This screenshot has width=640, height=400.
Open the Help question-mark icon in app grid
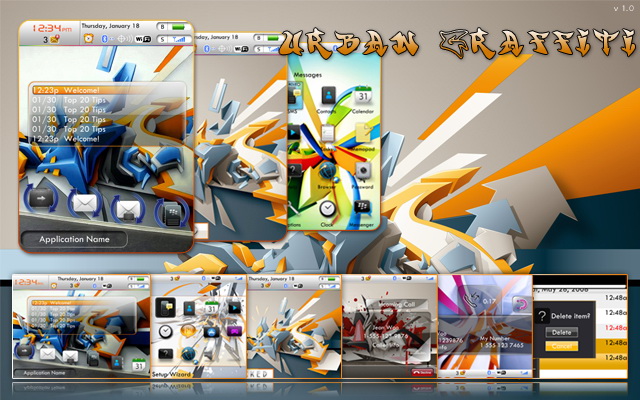tap(294, 171)
